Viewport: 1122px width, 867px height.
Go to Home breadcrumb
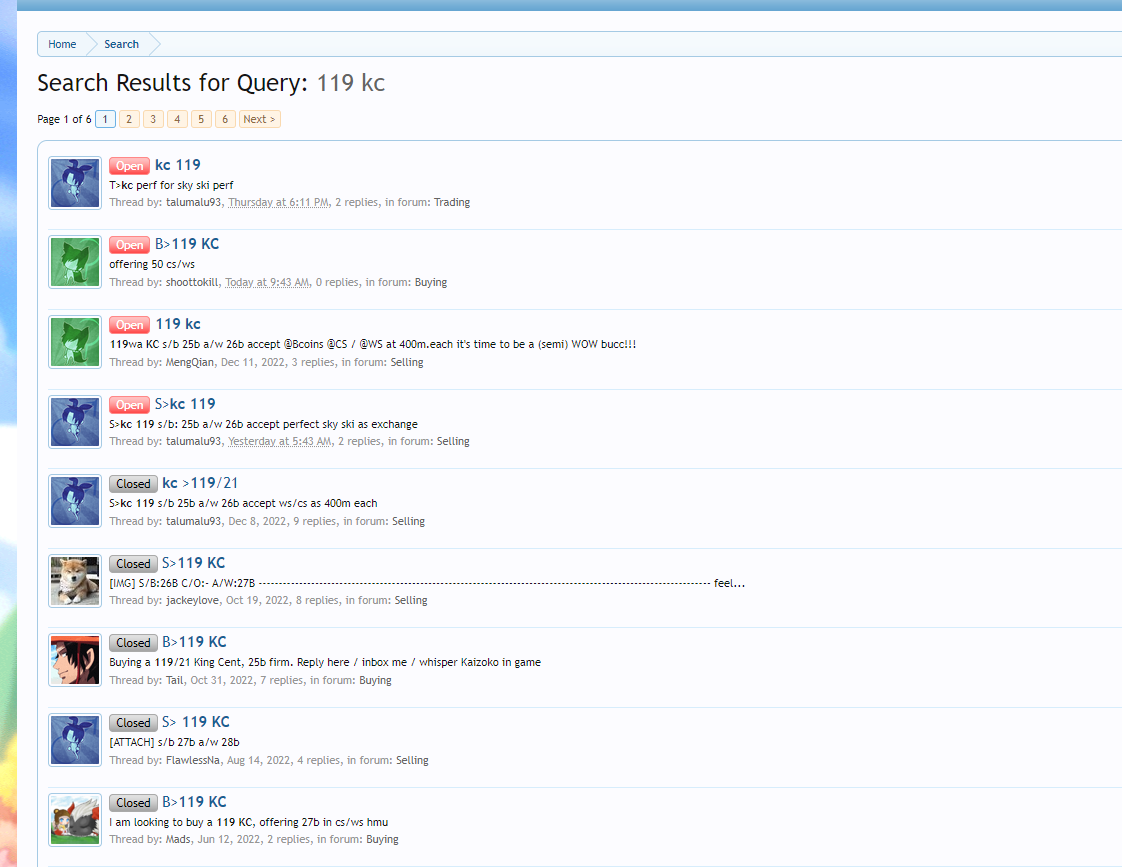point(62,44)
